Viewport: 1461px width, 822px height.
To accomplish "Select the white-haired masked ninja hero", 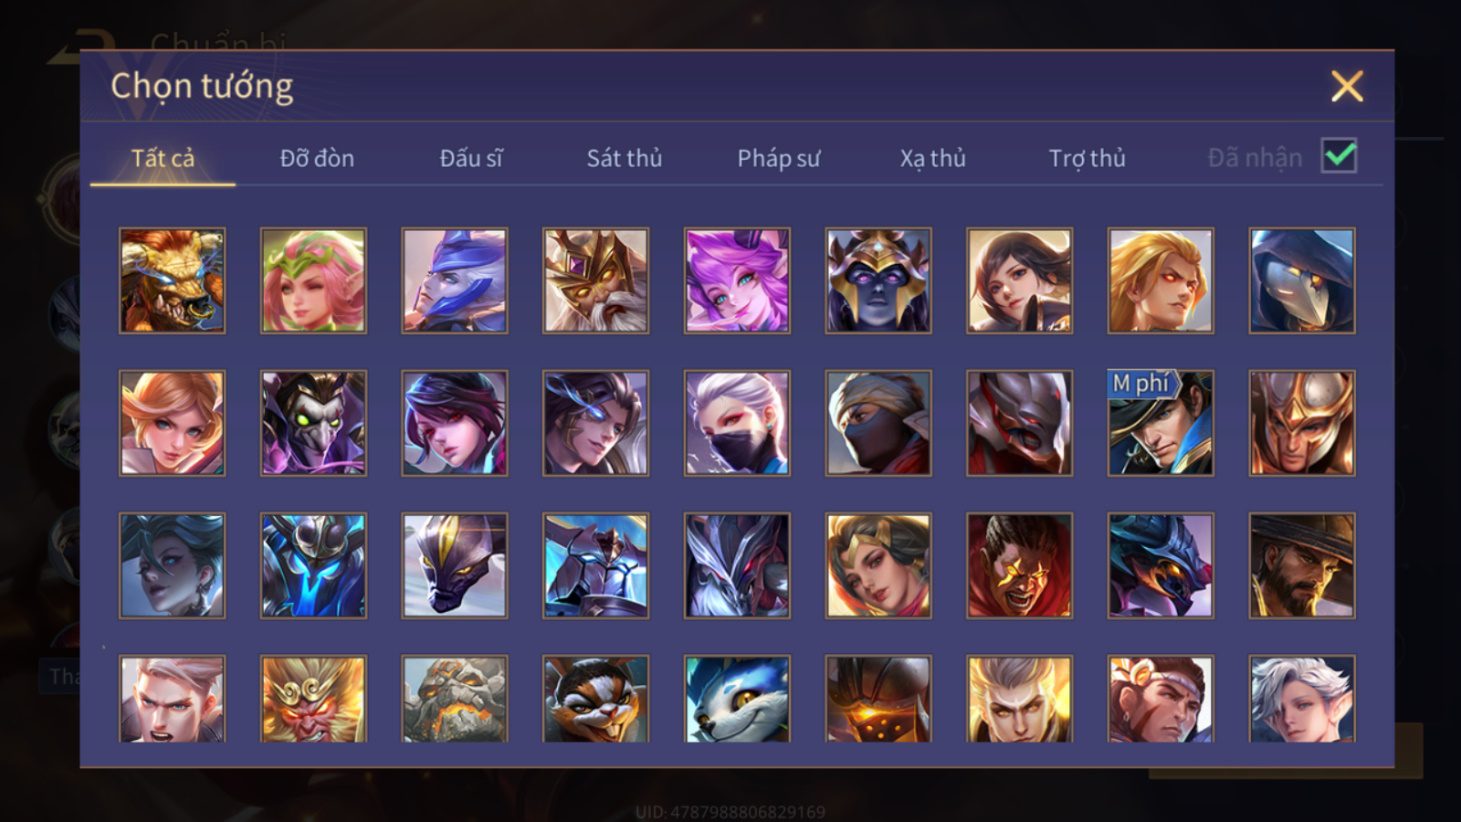I will click(737, 423).
